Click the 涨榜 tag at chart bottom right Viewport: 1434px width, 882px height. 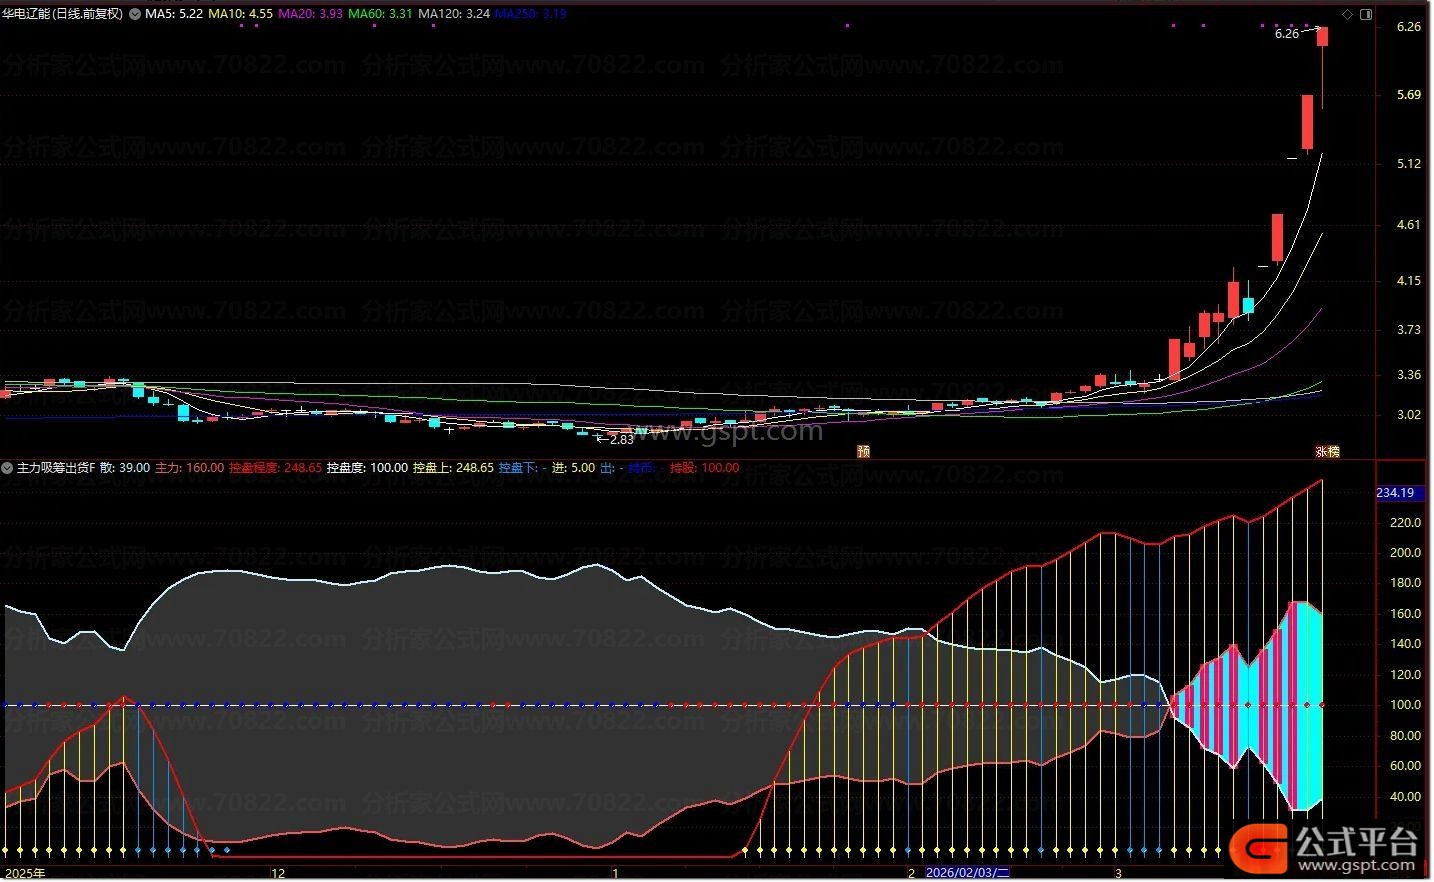tap(1327, 451)
